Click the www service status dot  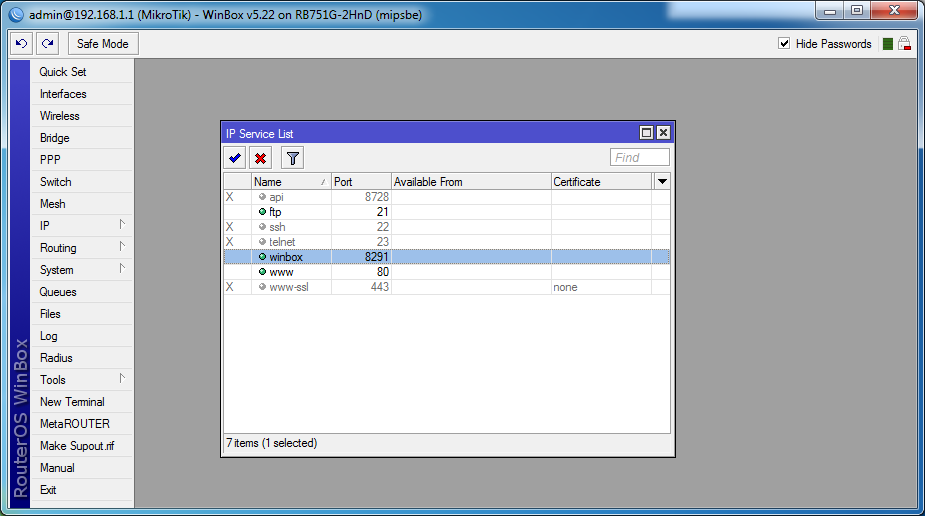click(263, 272)
